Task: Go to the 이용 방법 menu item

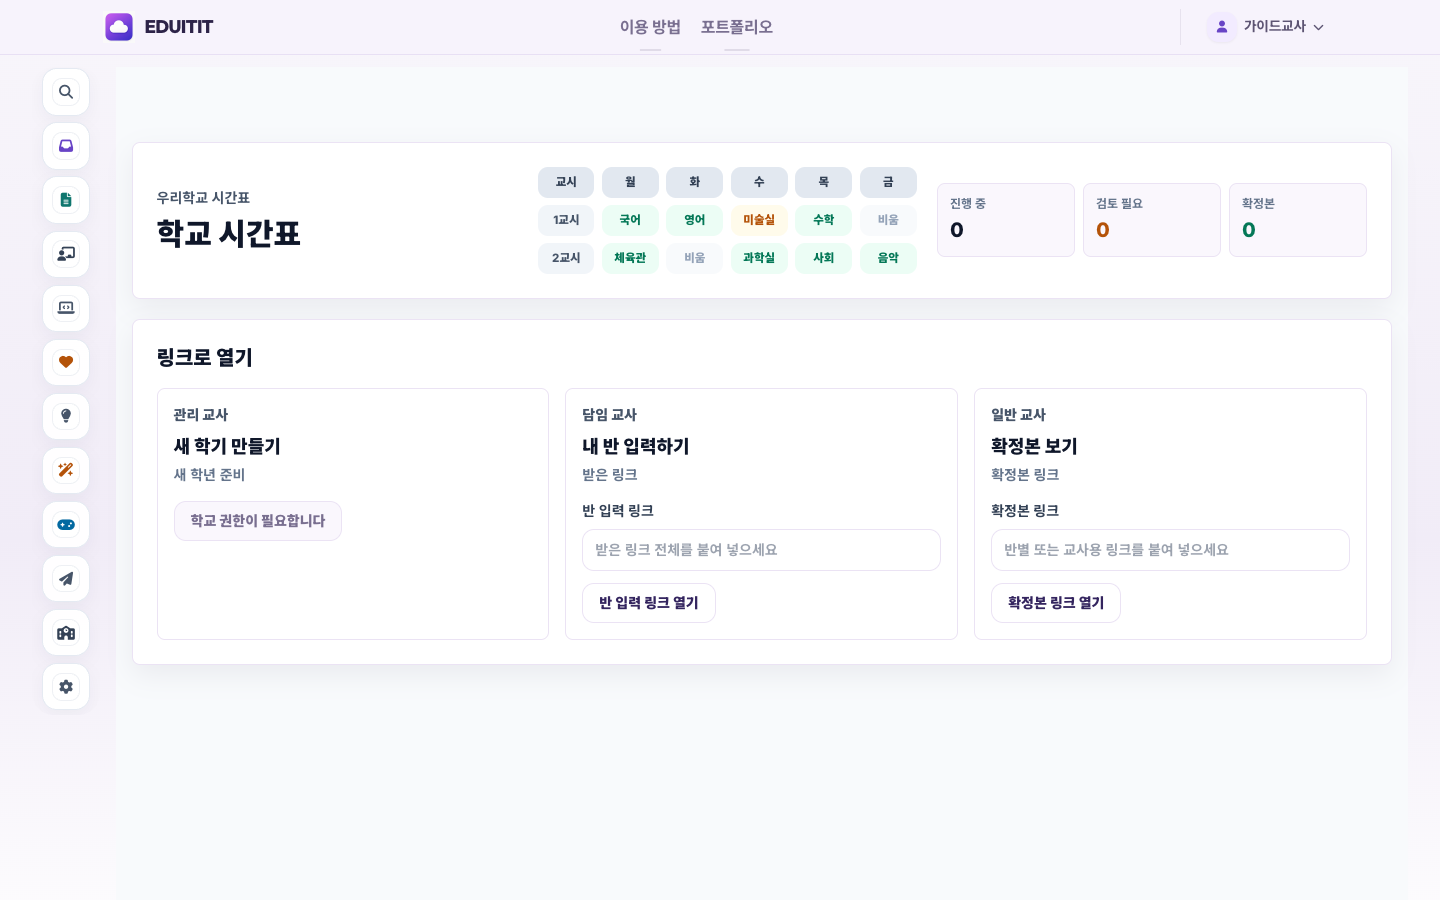Action: pos(650,27)
